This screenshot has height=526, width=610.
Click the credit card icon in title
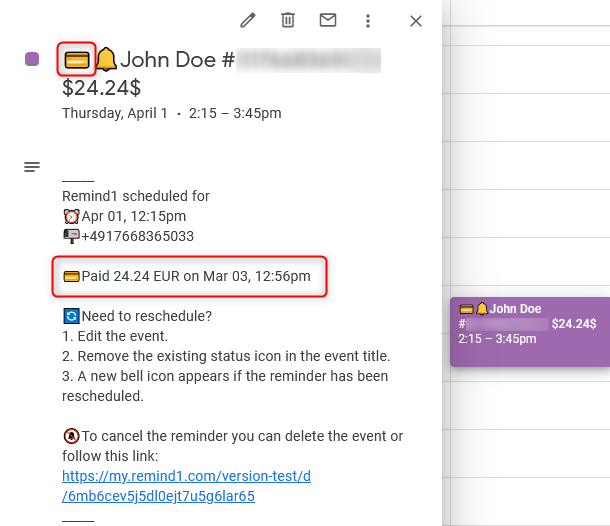point(77,60)
